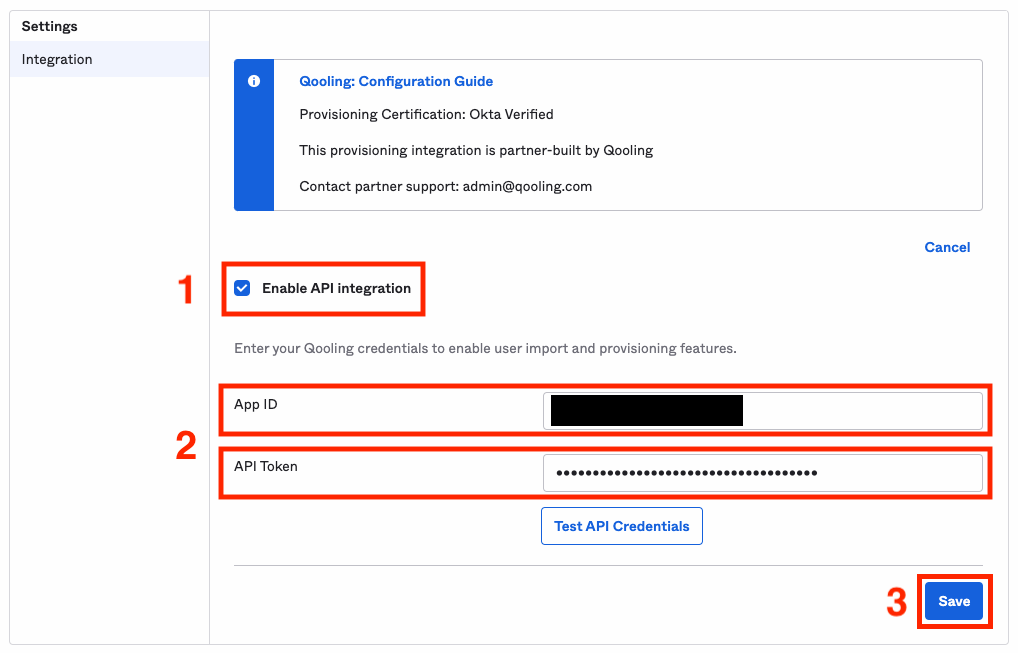The height and width of the screenshot is (653, 1018).
Task: Focus the App ID input field
Action: 763,411
